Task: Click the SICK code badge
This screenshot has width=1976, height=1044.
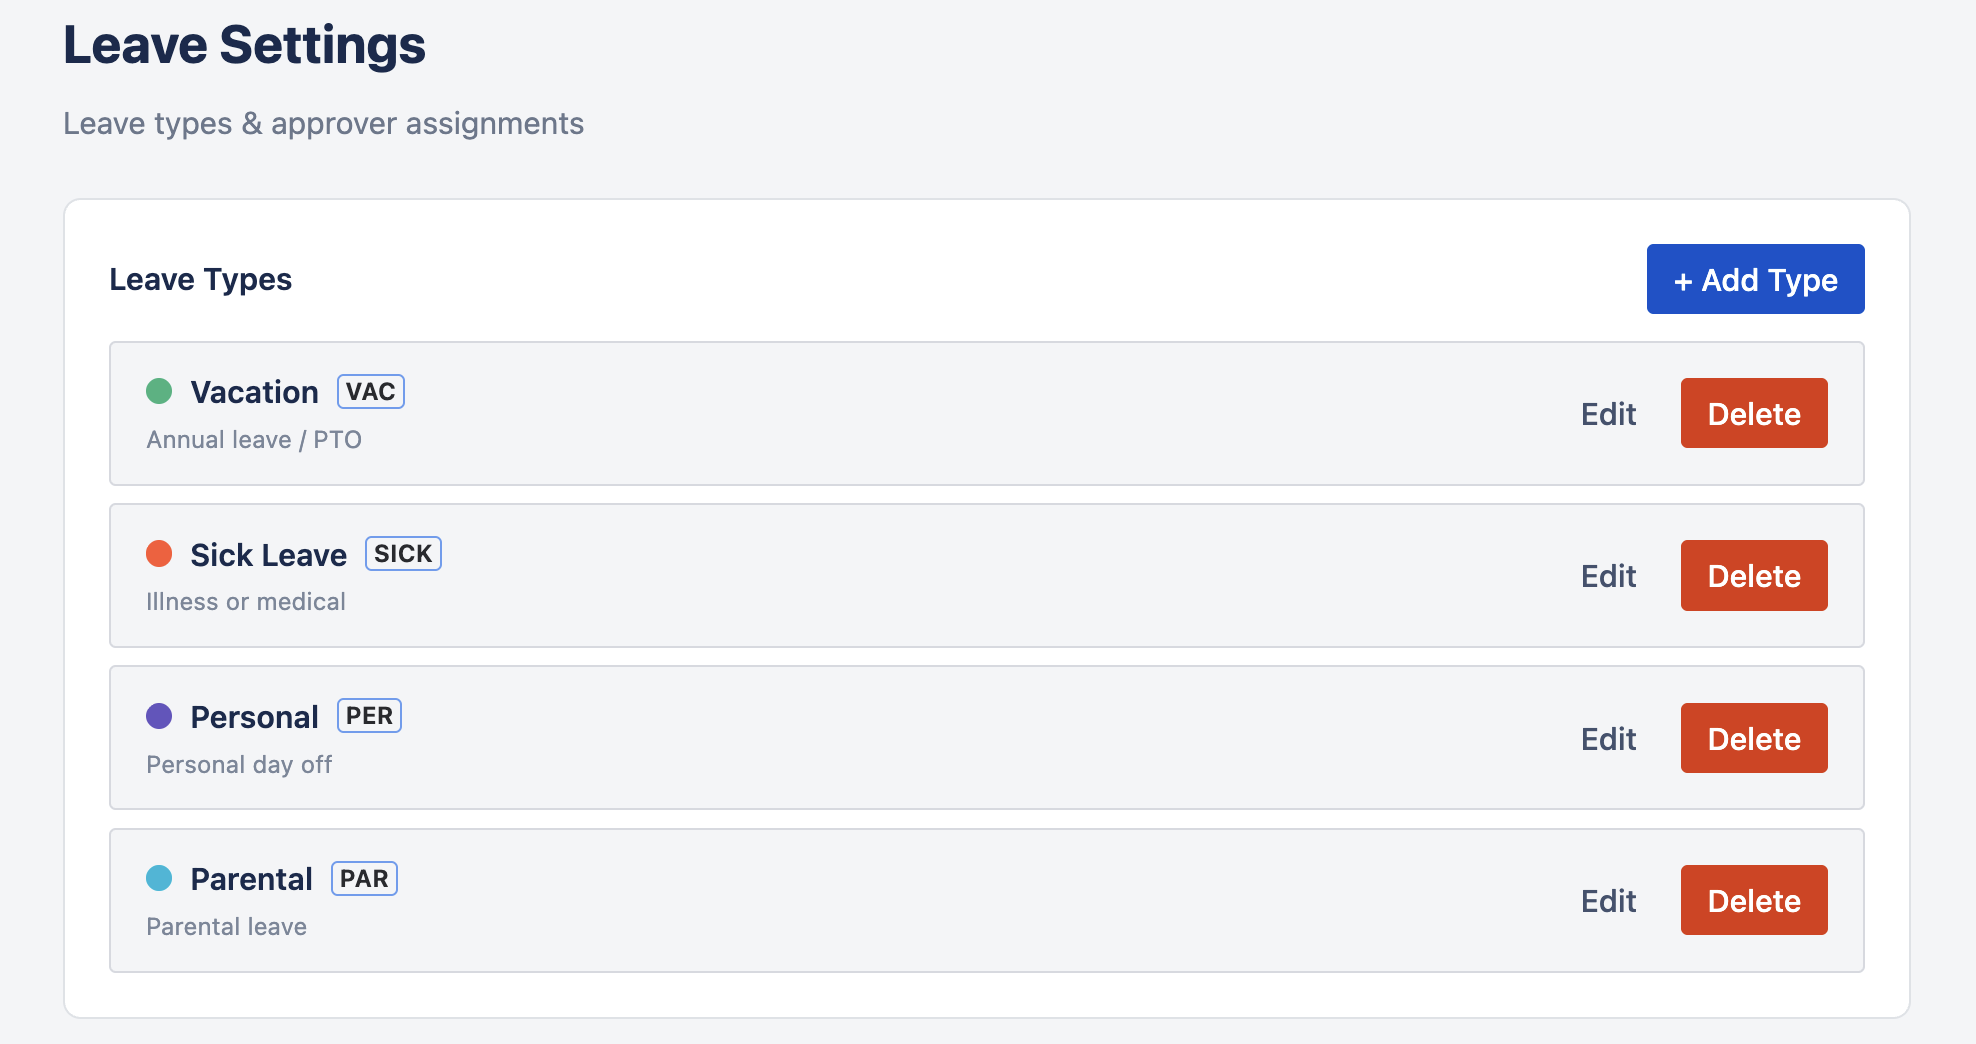Action: (403, 553)
